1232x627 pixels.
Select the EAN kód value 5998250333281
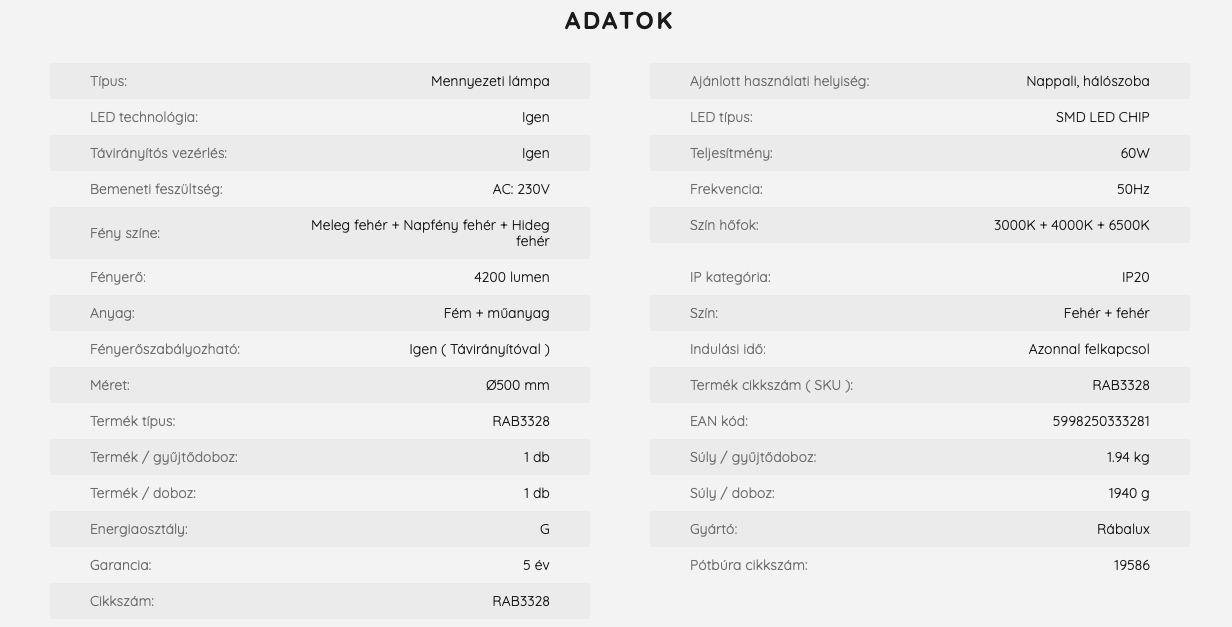[1101, 421]
